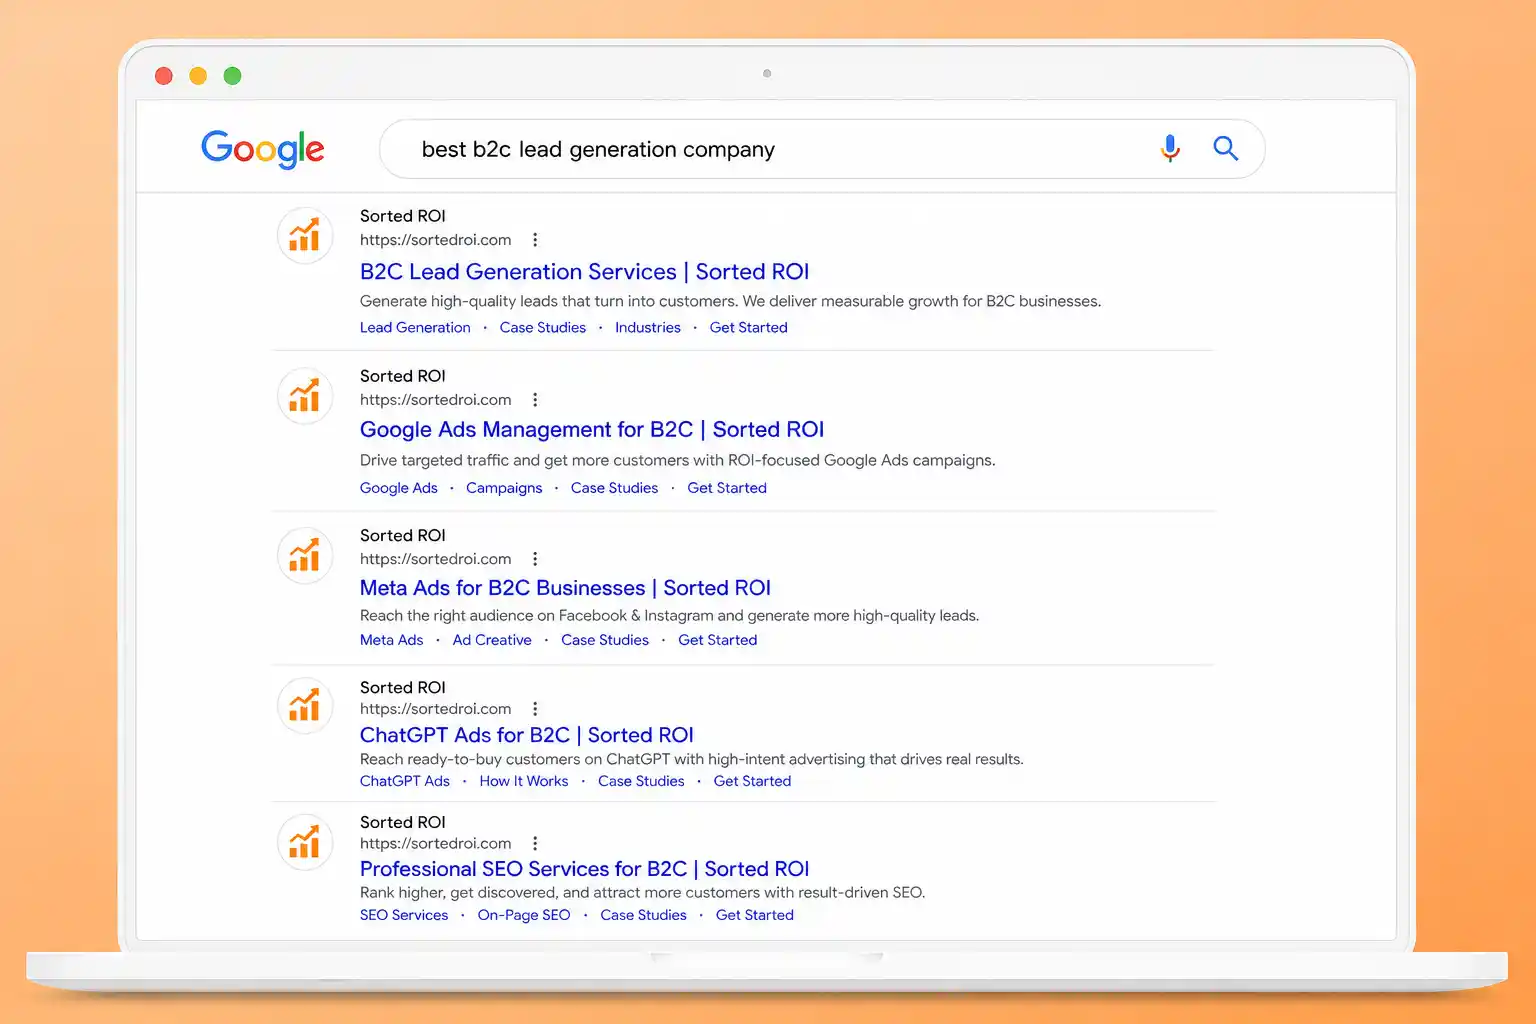Click the SEO Services sitelink

(404, 915)
